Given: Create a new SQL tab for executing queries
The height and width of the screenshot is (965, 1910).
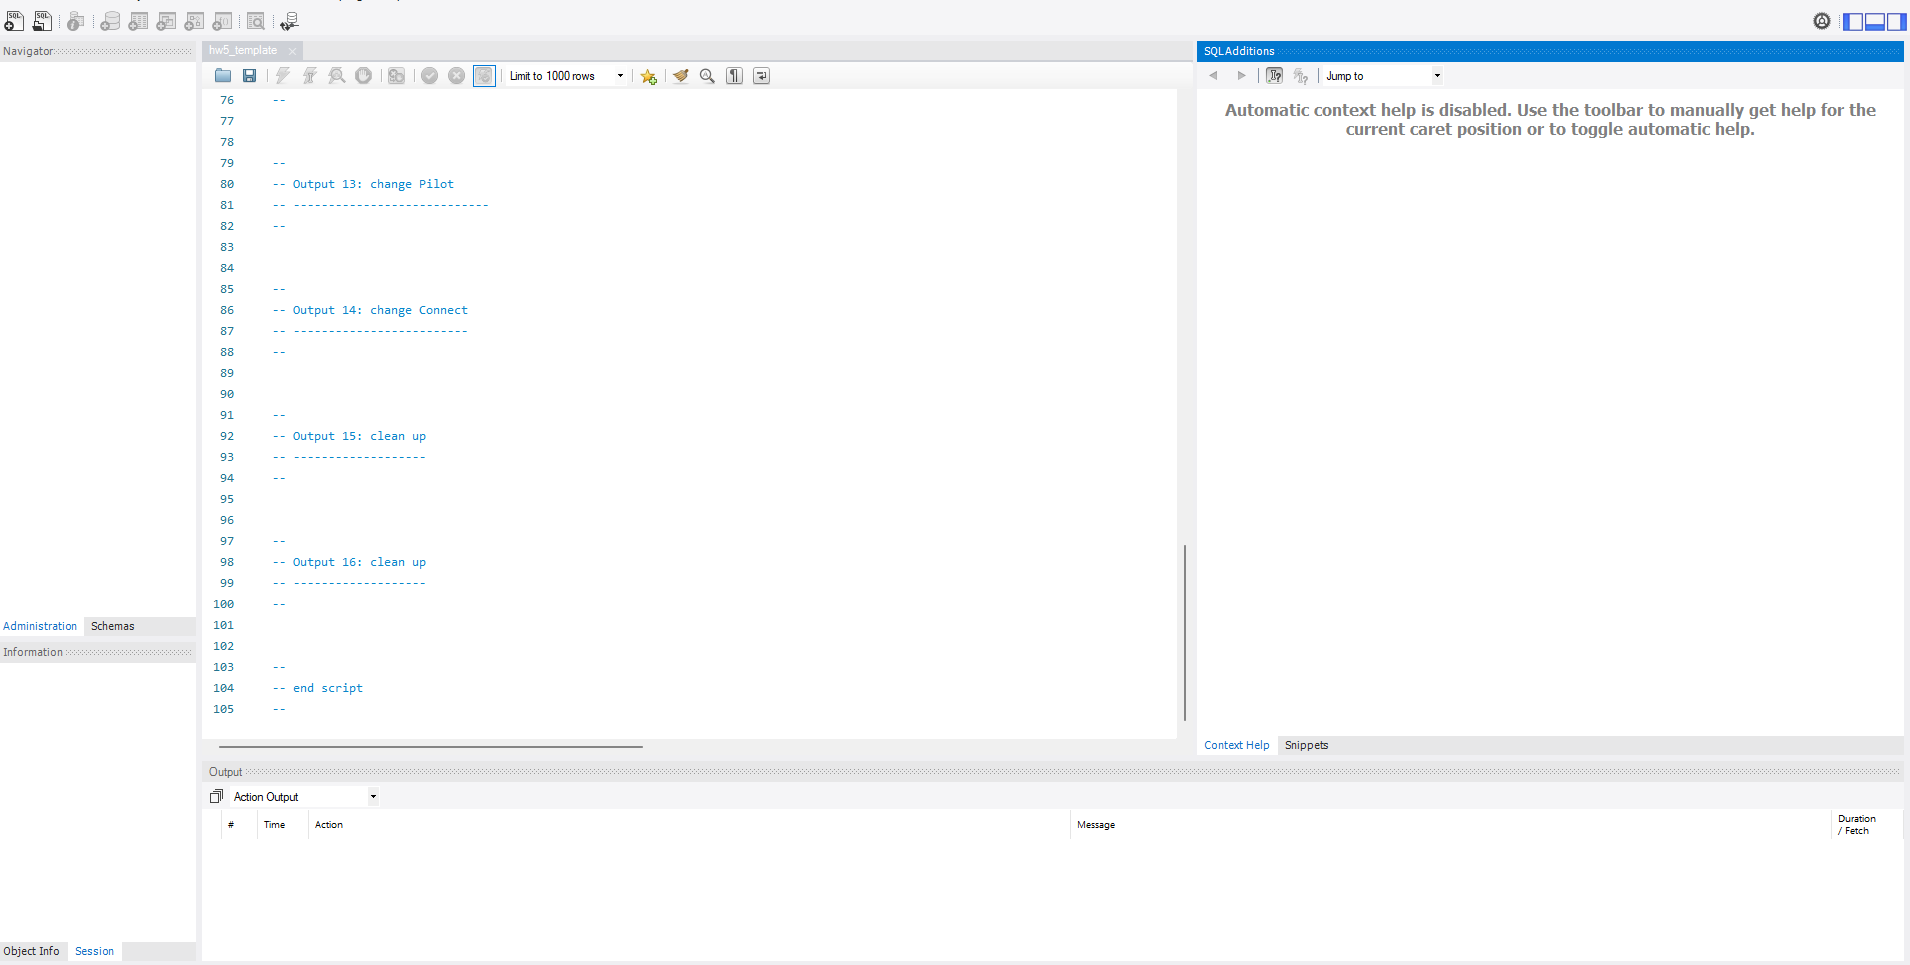Looking at the screenshot, I should coord(14,20).
